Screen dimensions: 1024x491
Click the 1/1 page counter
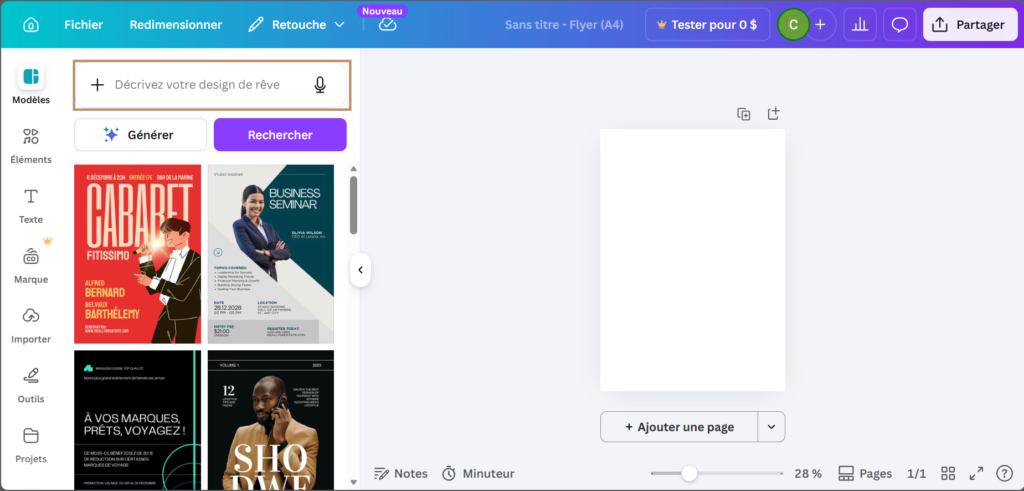point(916,473)
